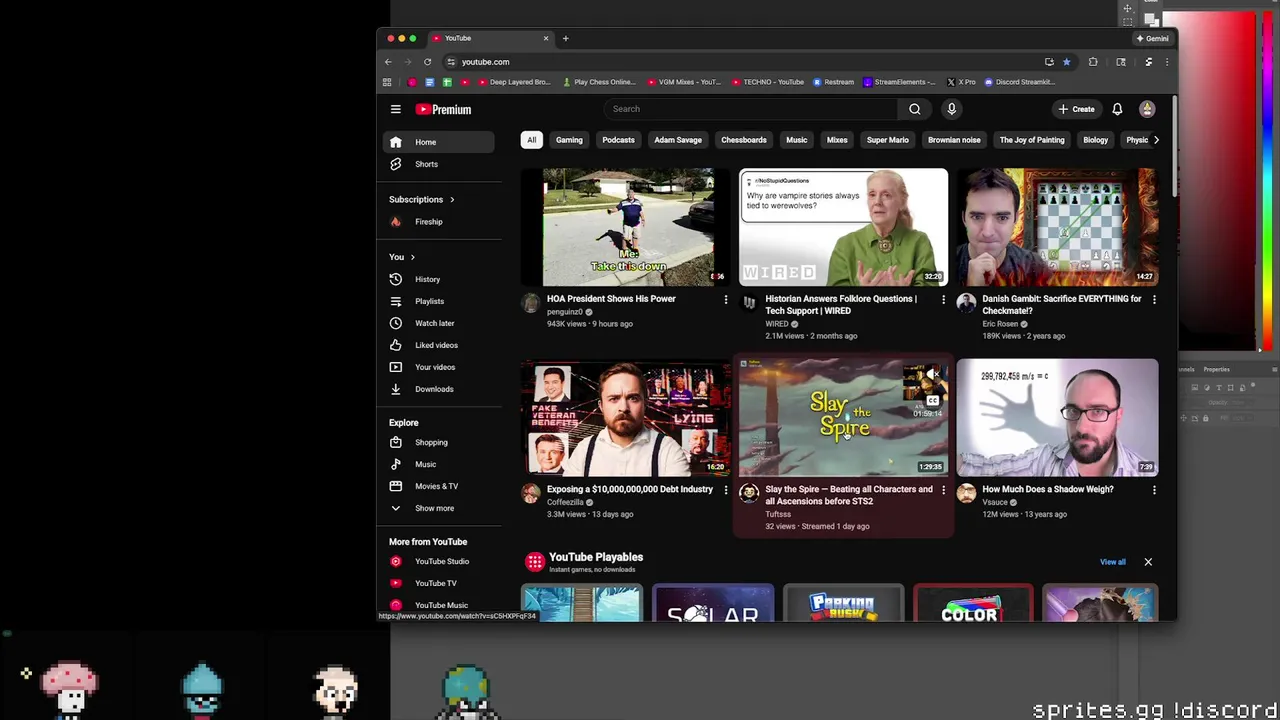Open Gemini in Chrome

coord(1152,38)
